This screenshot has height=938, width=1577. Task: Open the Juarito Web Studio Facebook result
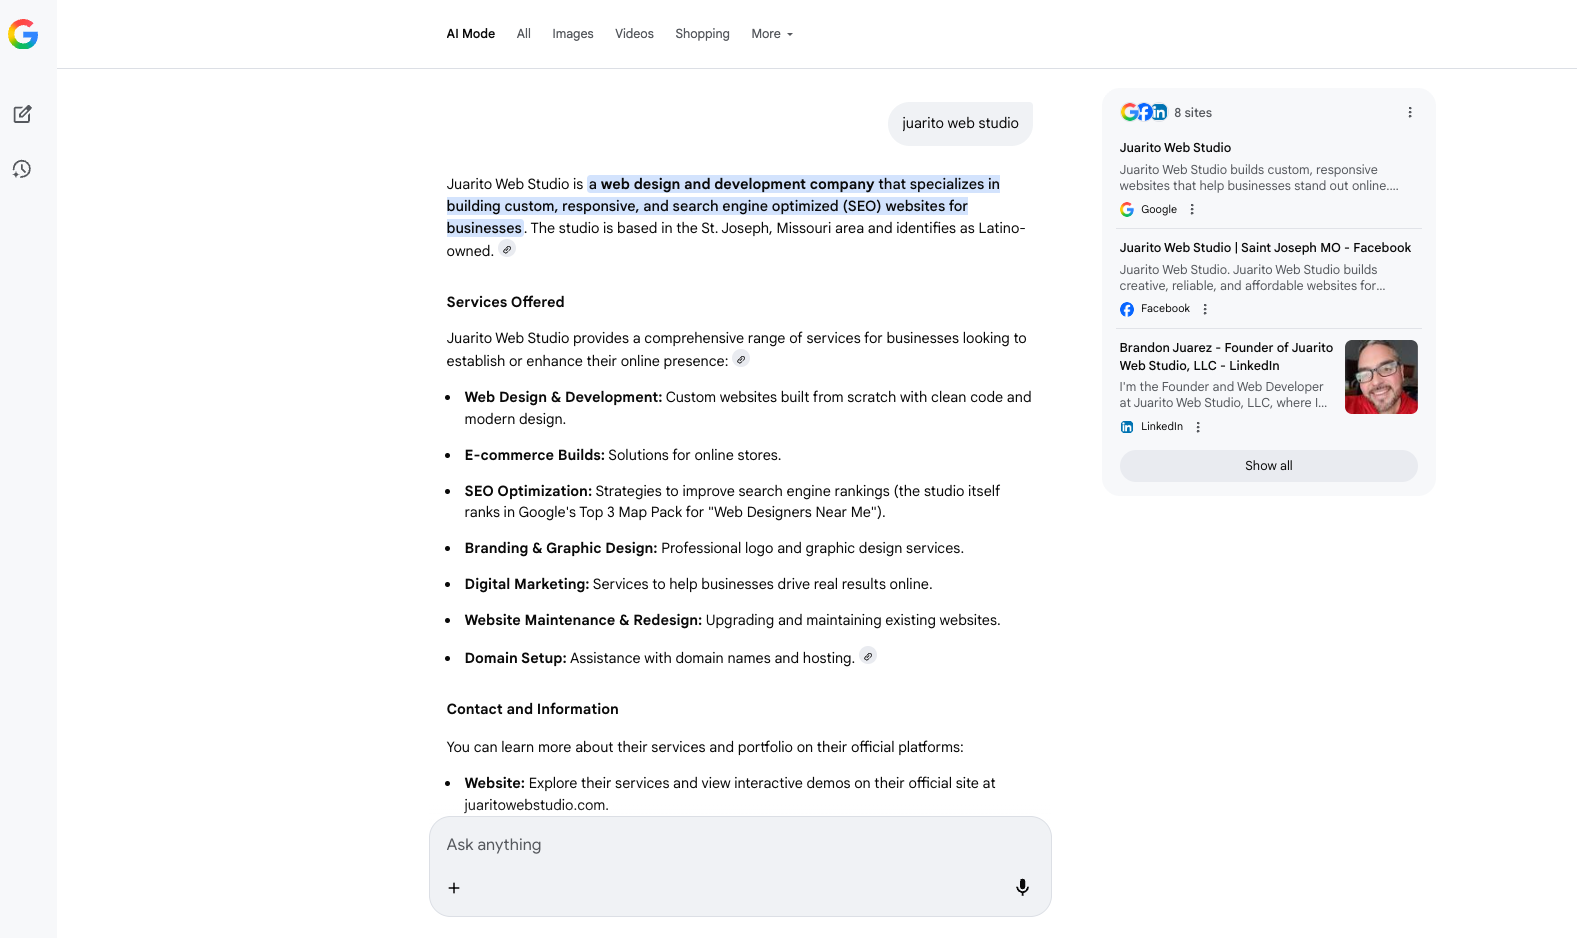tap(1265, 248)
